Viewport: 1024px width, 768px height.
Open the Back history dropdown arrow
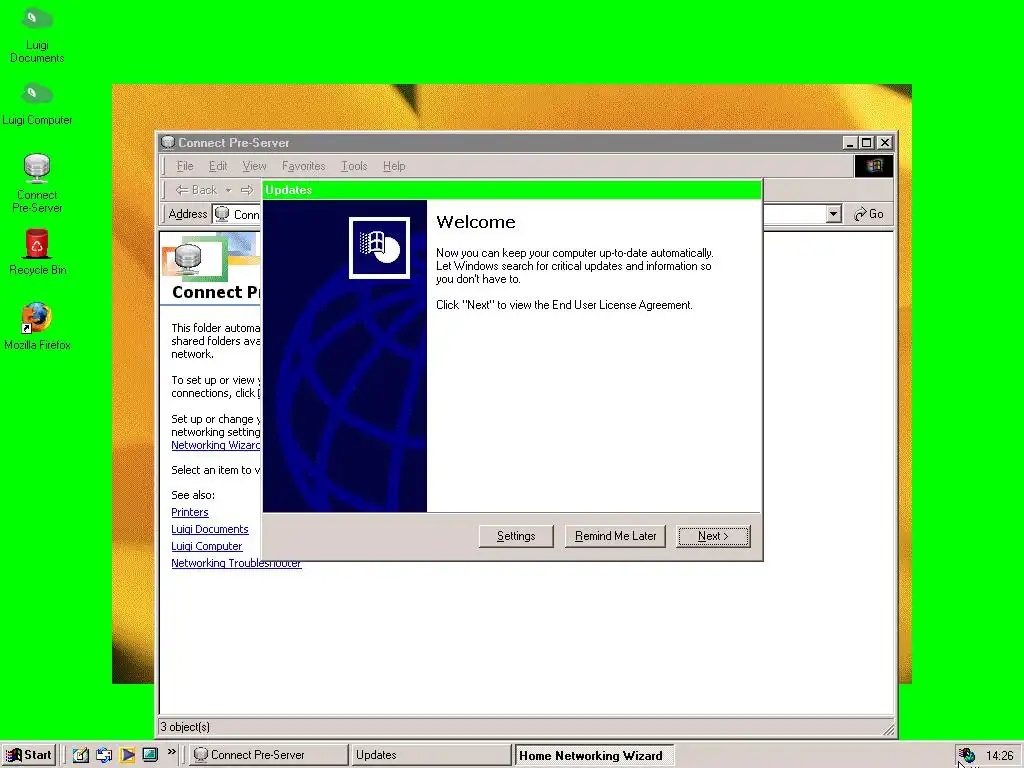pos(229,191)
